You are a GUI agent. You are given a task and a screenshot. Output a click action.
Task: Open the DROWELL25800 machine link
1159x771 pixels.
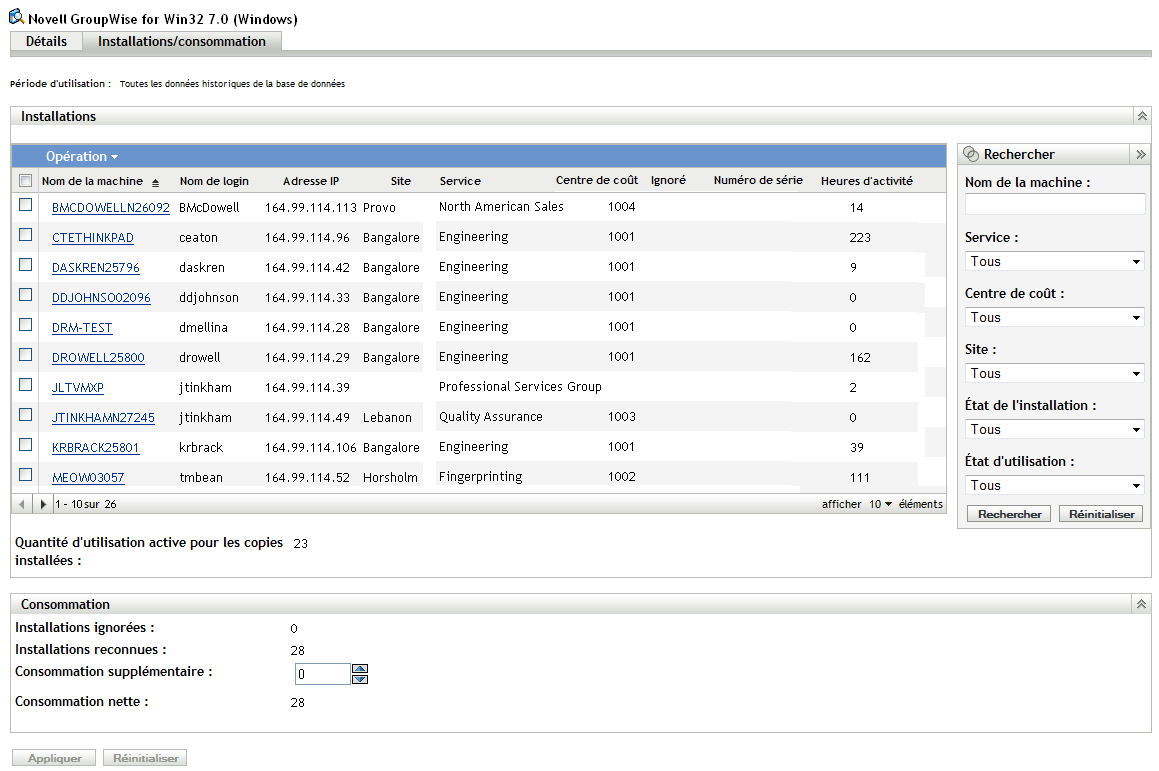tap(98, 358)
